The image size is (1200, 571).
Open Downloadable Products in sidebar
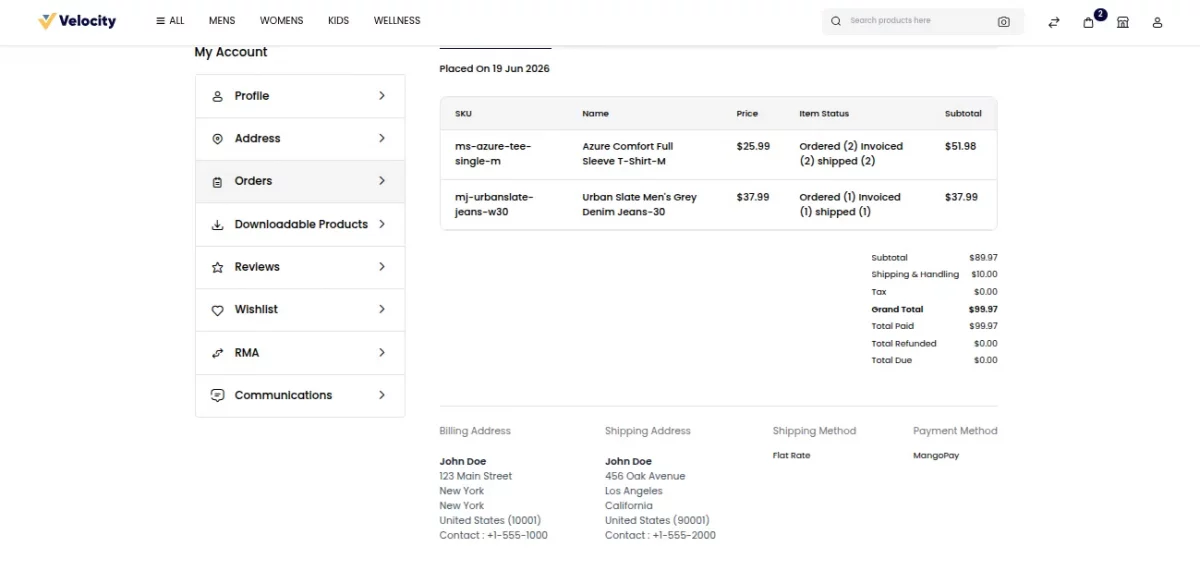point(300,224)
